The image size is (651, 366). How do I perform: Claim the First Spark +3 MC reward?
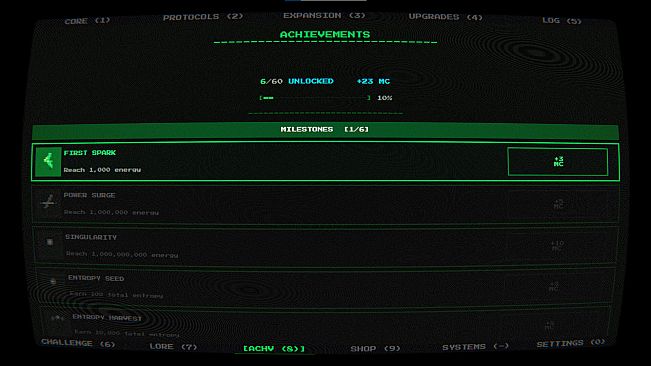558,162
